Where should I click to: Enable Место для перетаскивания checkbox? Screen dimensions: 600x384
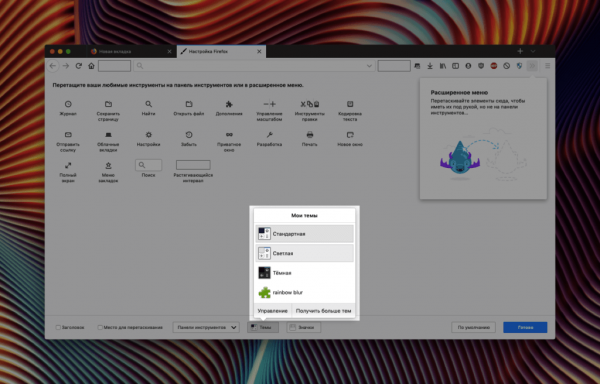pos(100,327)
